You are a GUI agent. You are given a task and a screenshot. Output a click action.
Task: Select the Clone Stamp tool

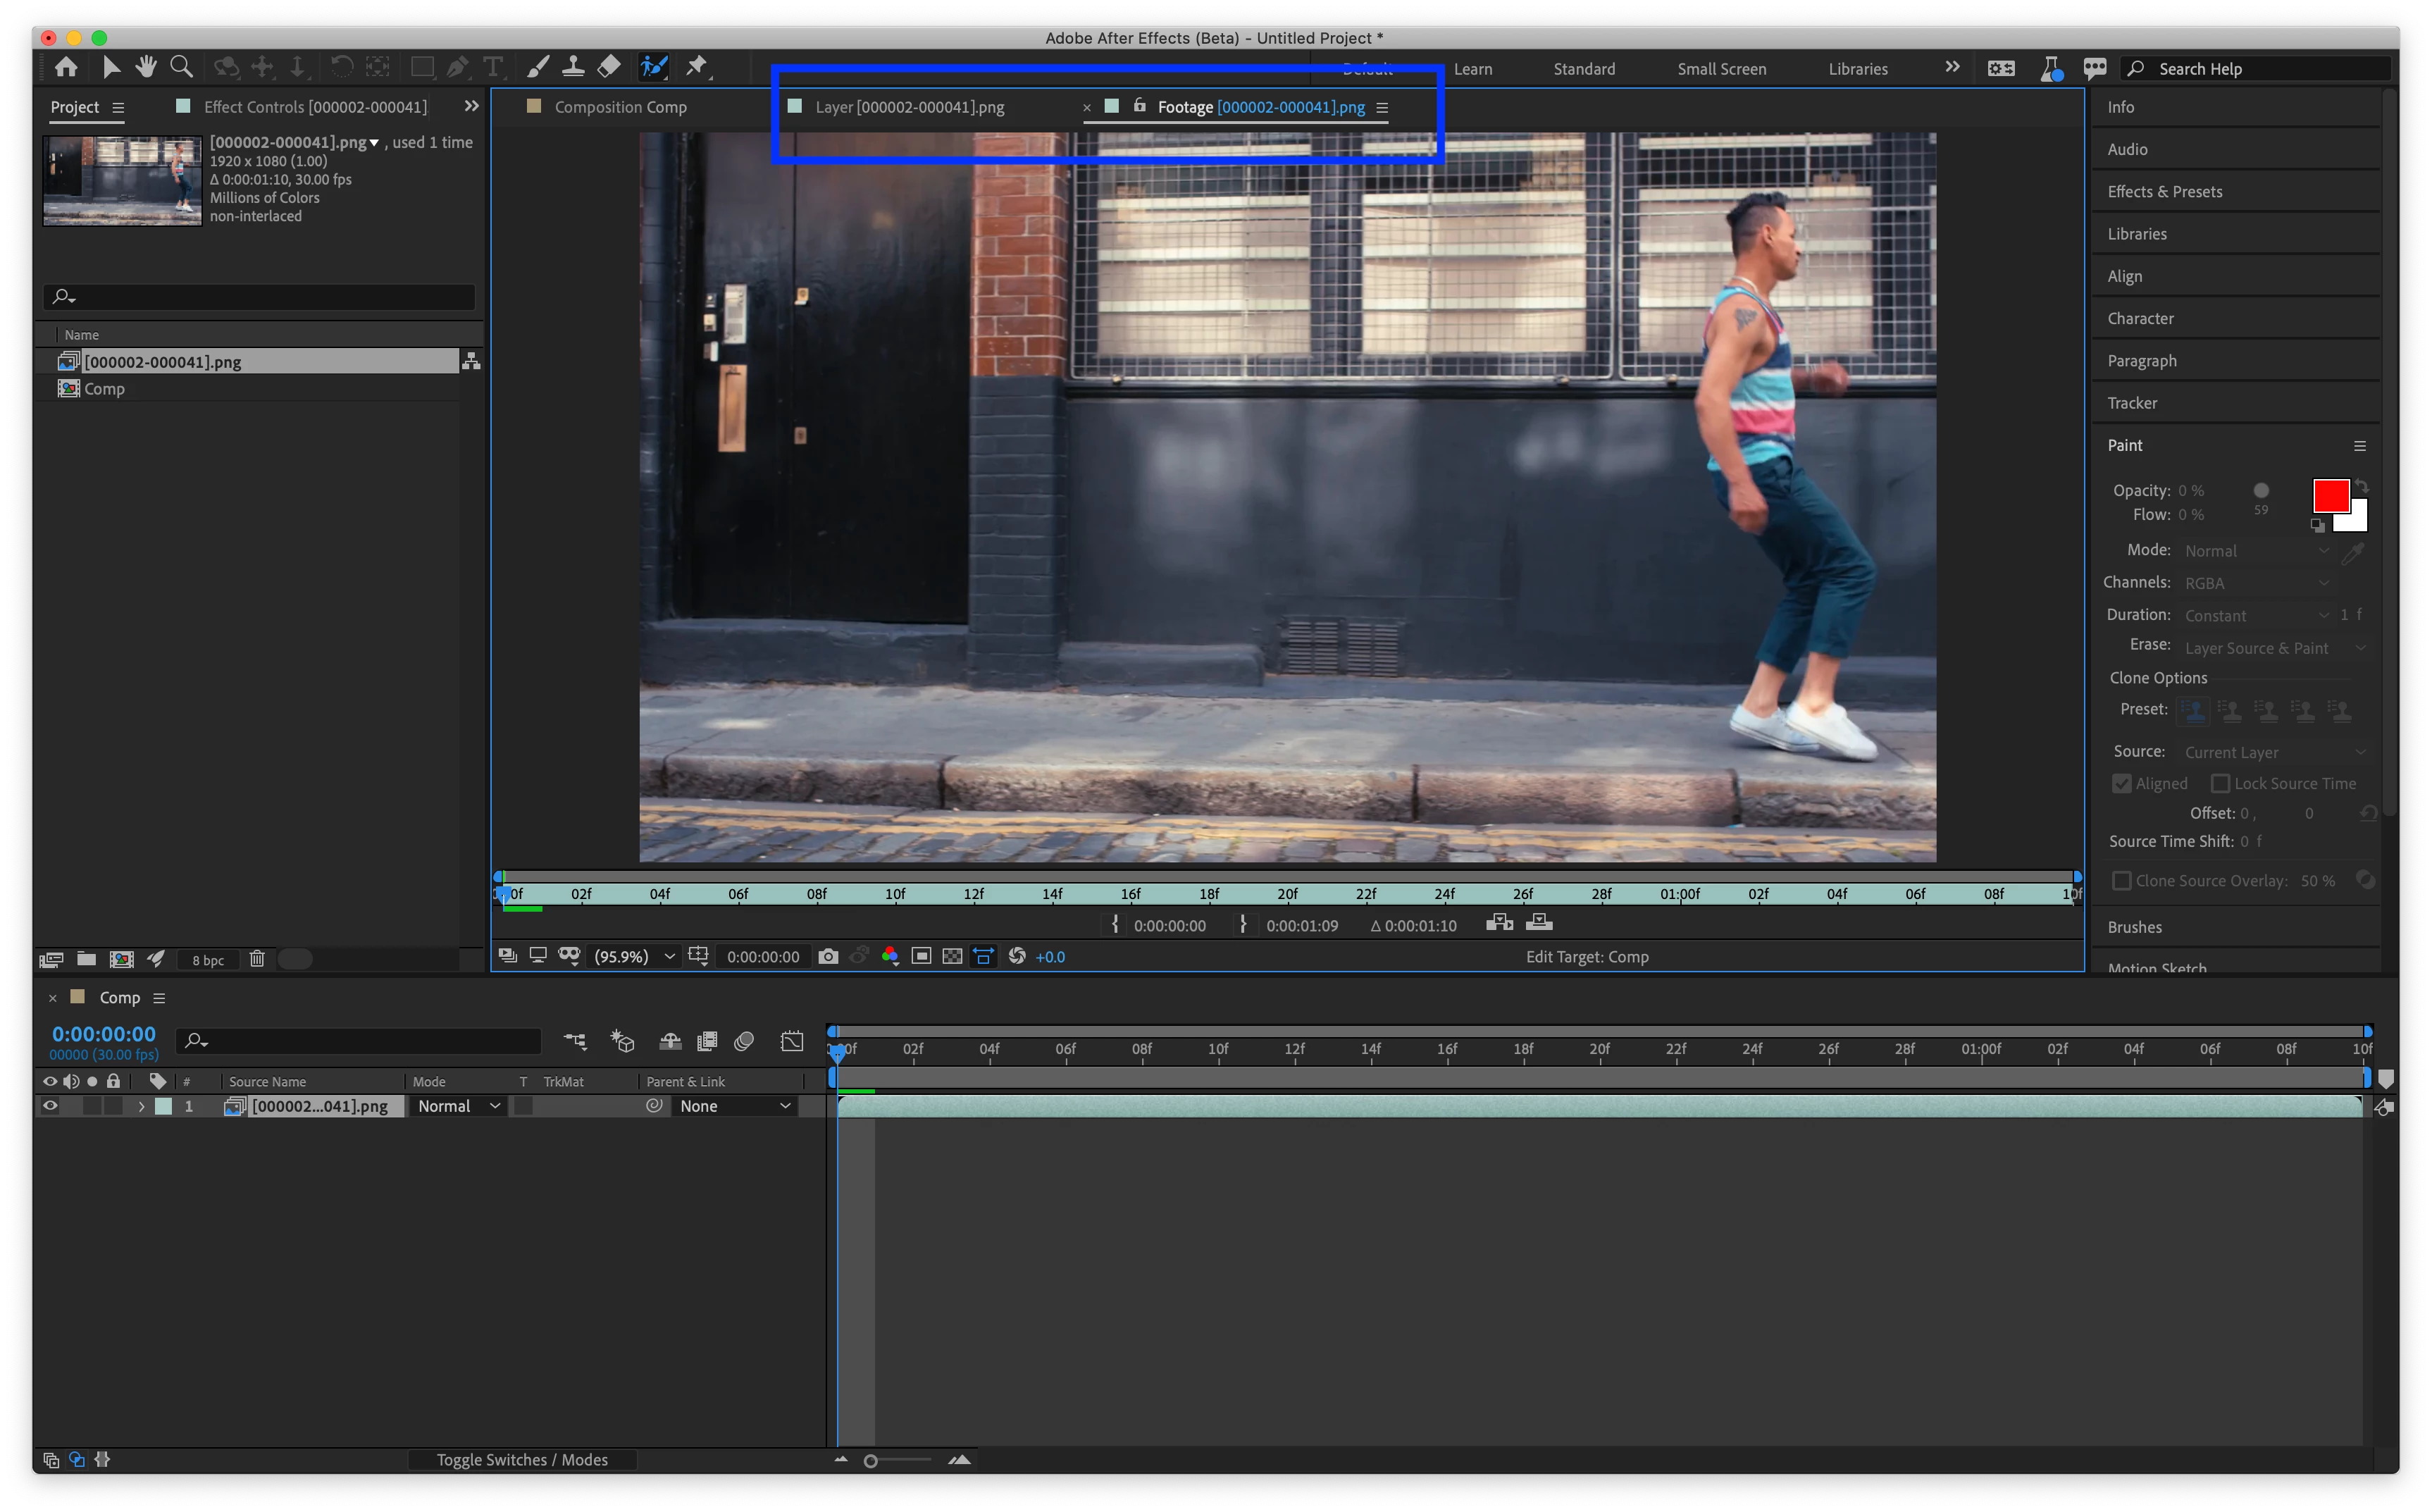573,67
